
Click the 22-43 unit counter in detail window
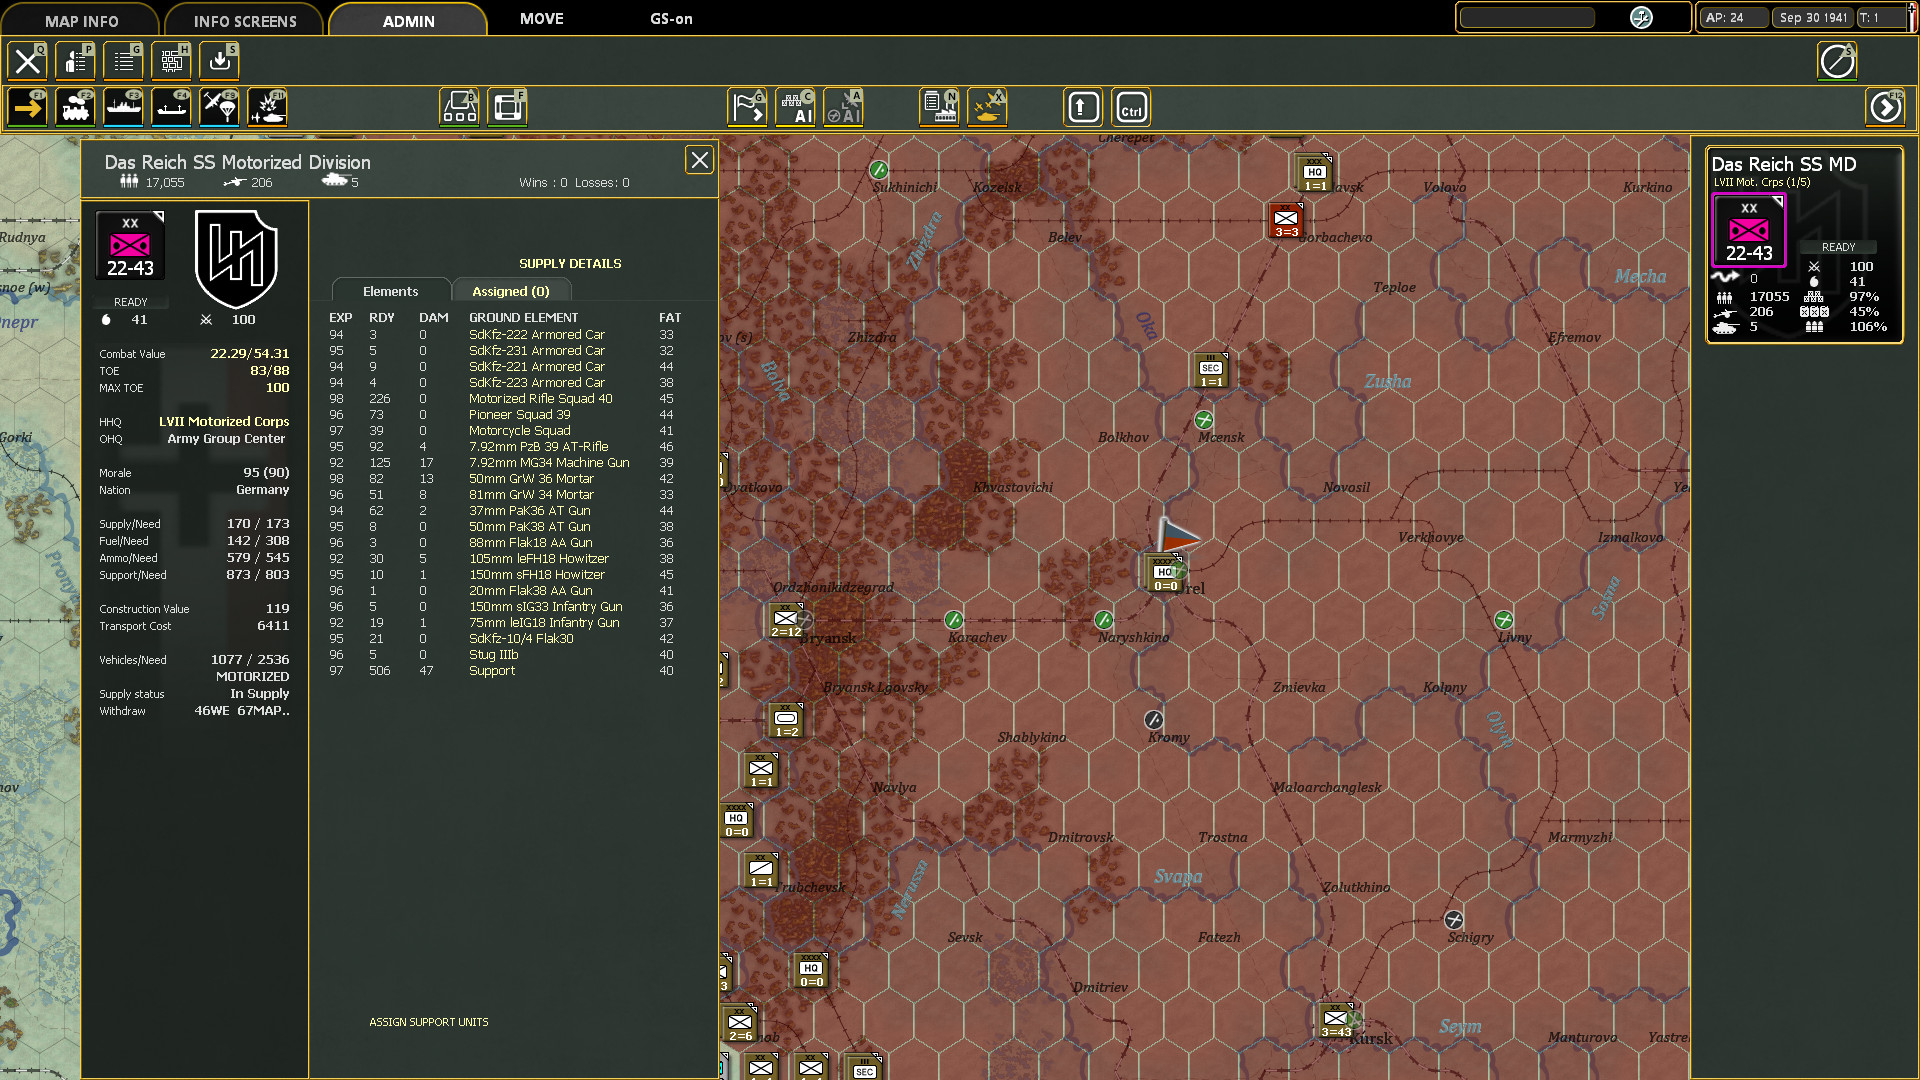(130, 246)
